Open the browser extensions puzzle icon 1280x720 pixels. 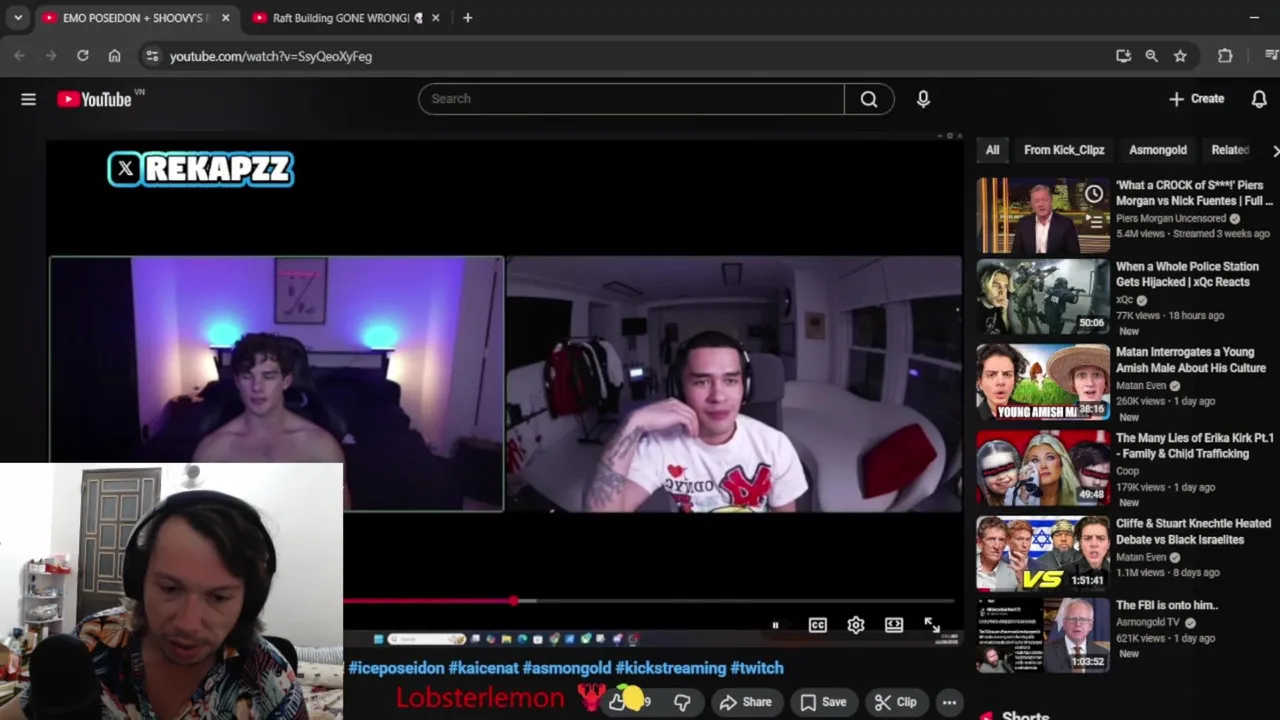pyautogui.click(x=1225, y=56)
